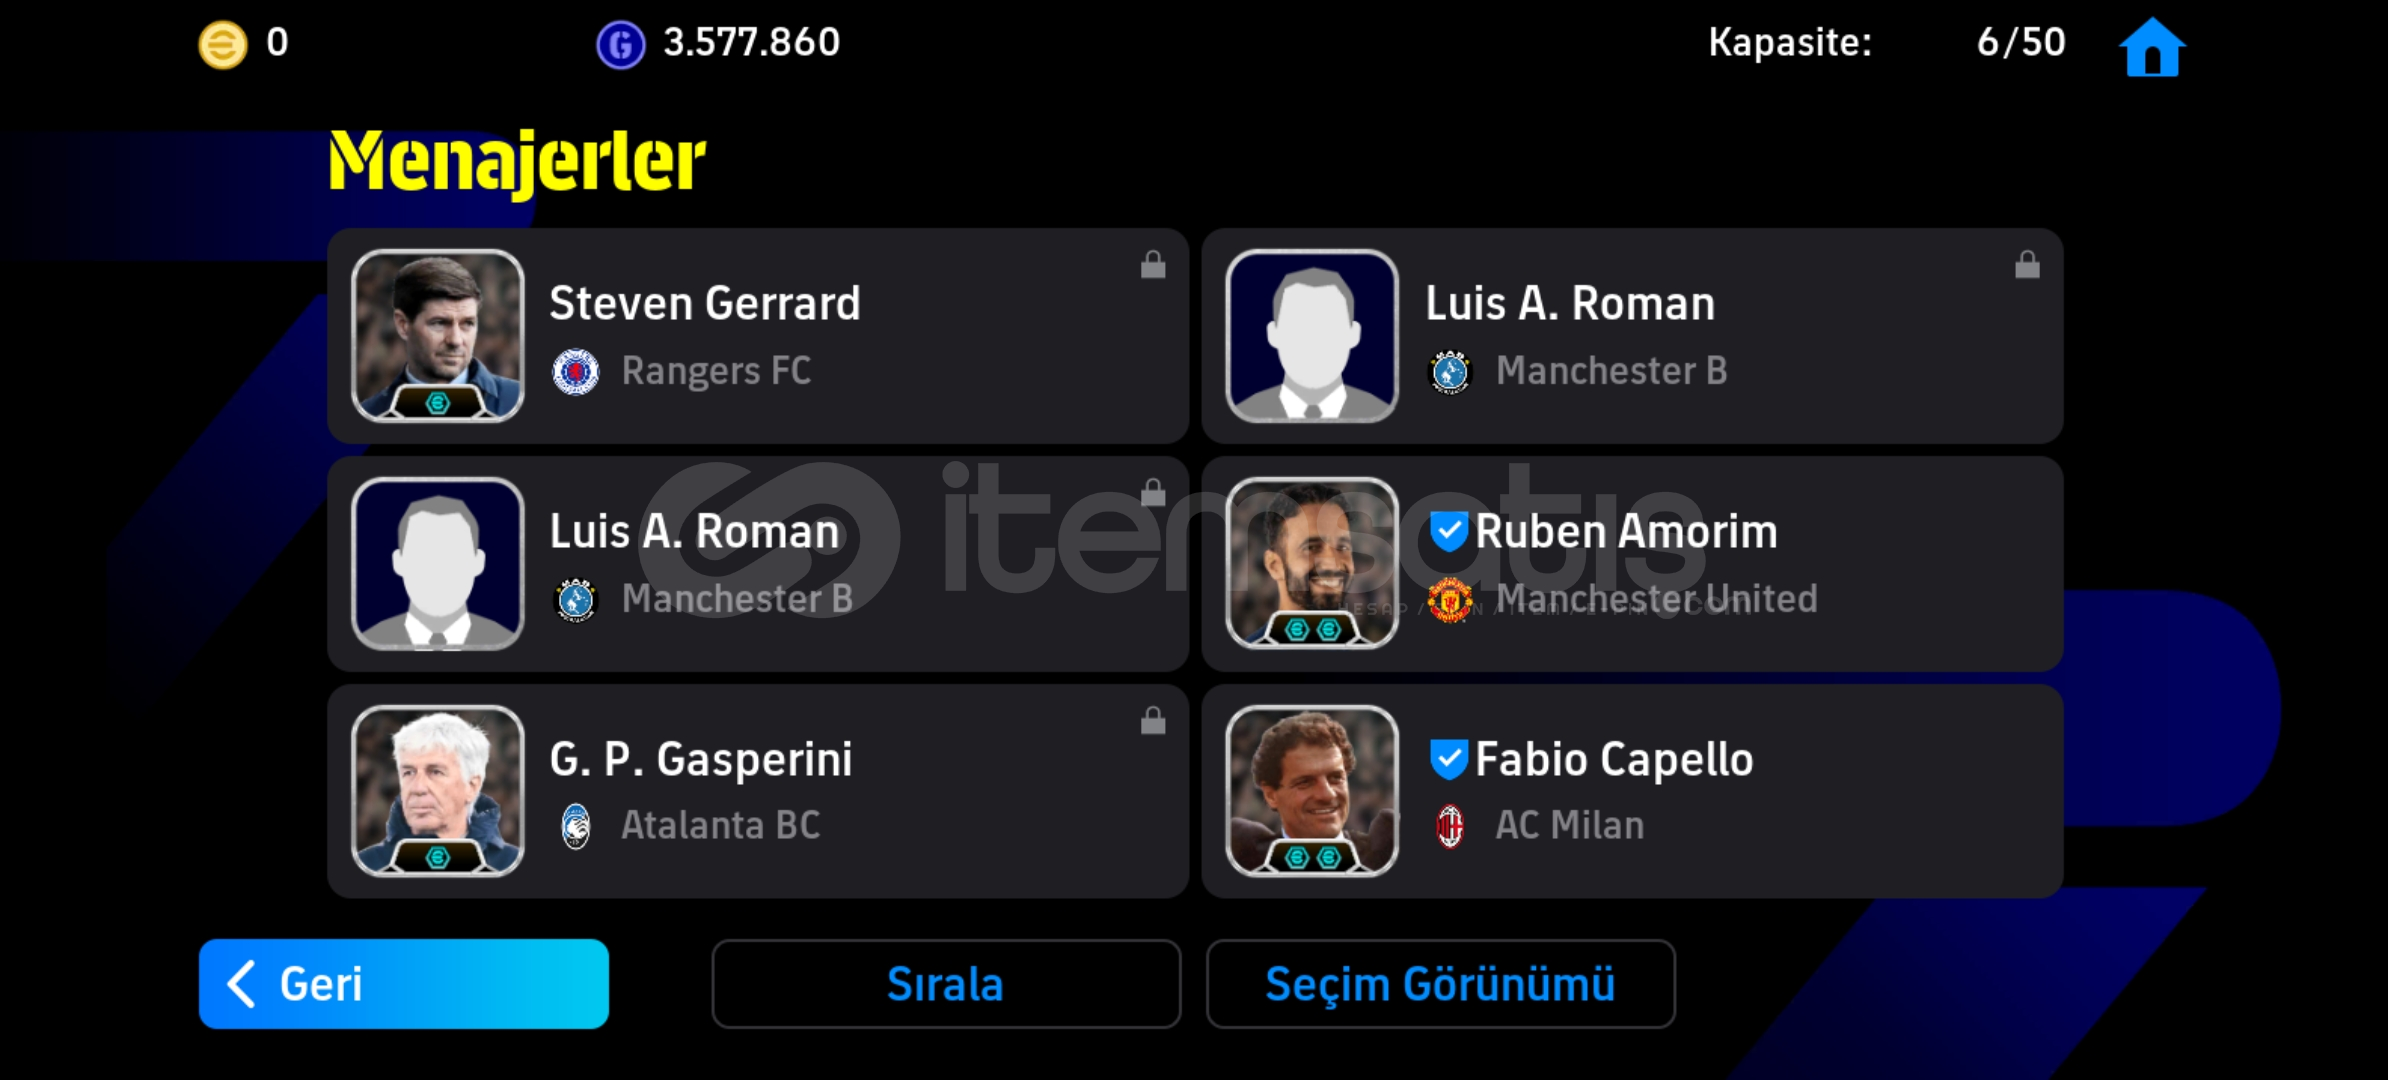
Task: Tap the lock on the top-right Luis A. Roman card
Action: [2027, 264]
